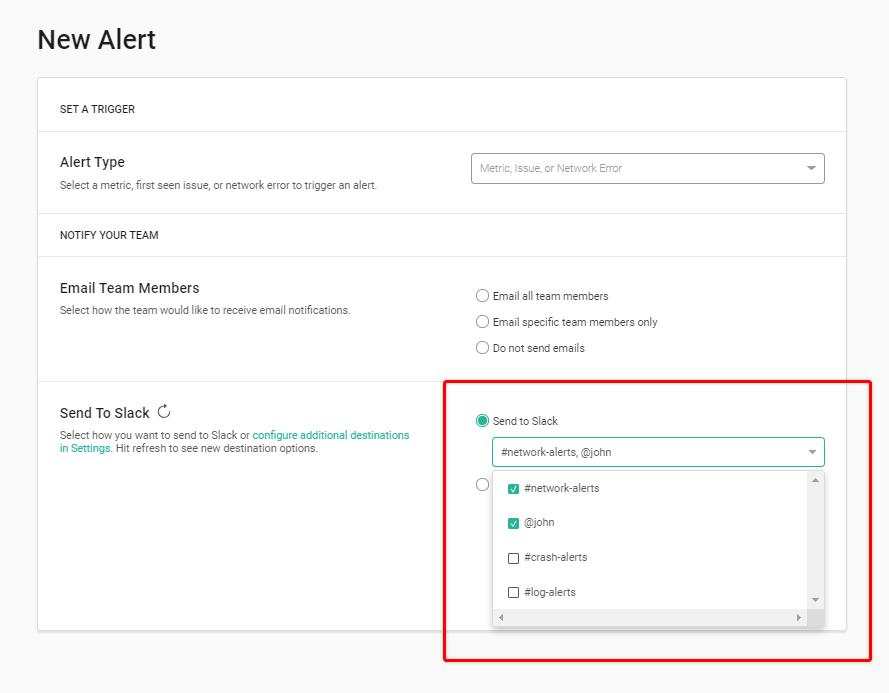Click the list scroll up arrow
Screen dimensions: 889x693
pos(815,480)
